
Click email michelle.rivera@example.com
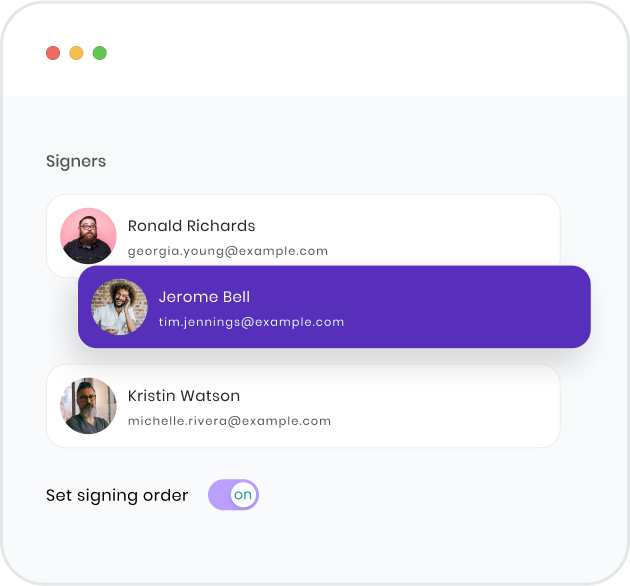229,421
